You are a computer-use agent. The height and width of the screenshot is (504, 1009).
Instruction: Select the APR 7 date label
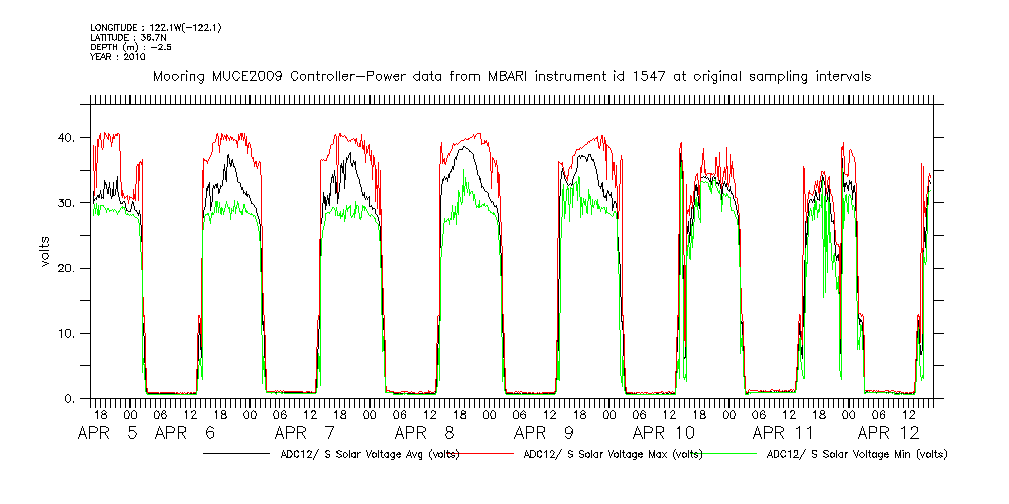[305, 434]
